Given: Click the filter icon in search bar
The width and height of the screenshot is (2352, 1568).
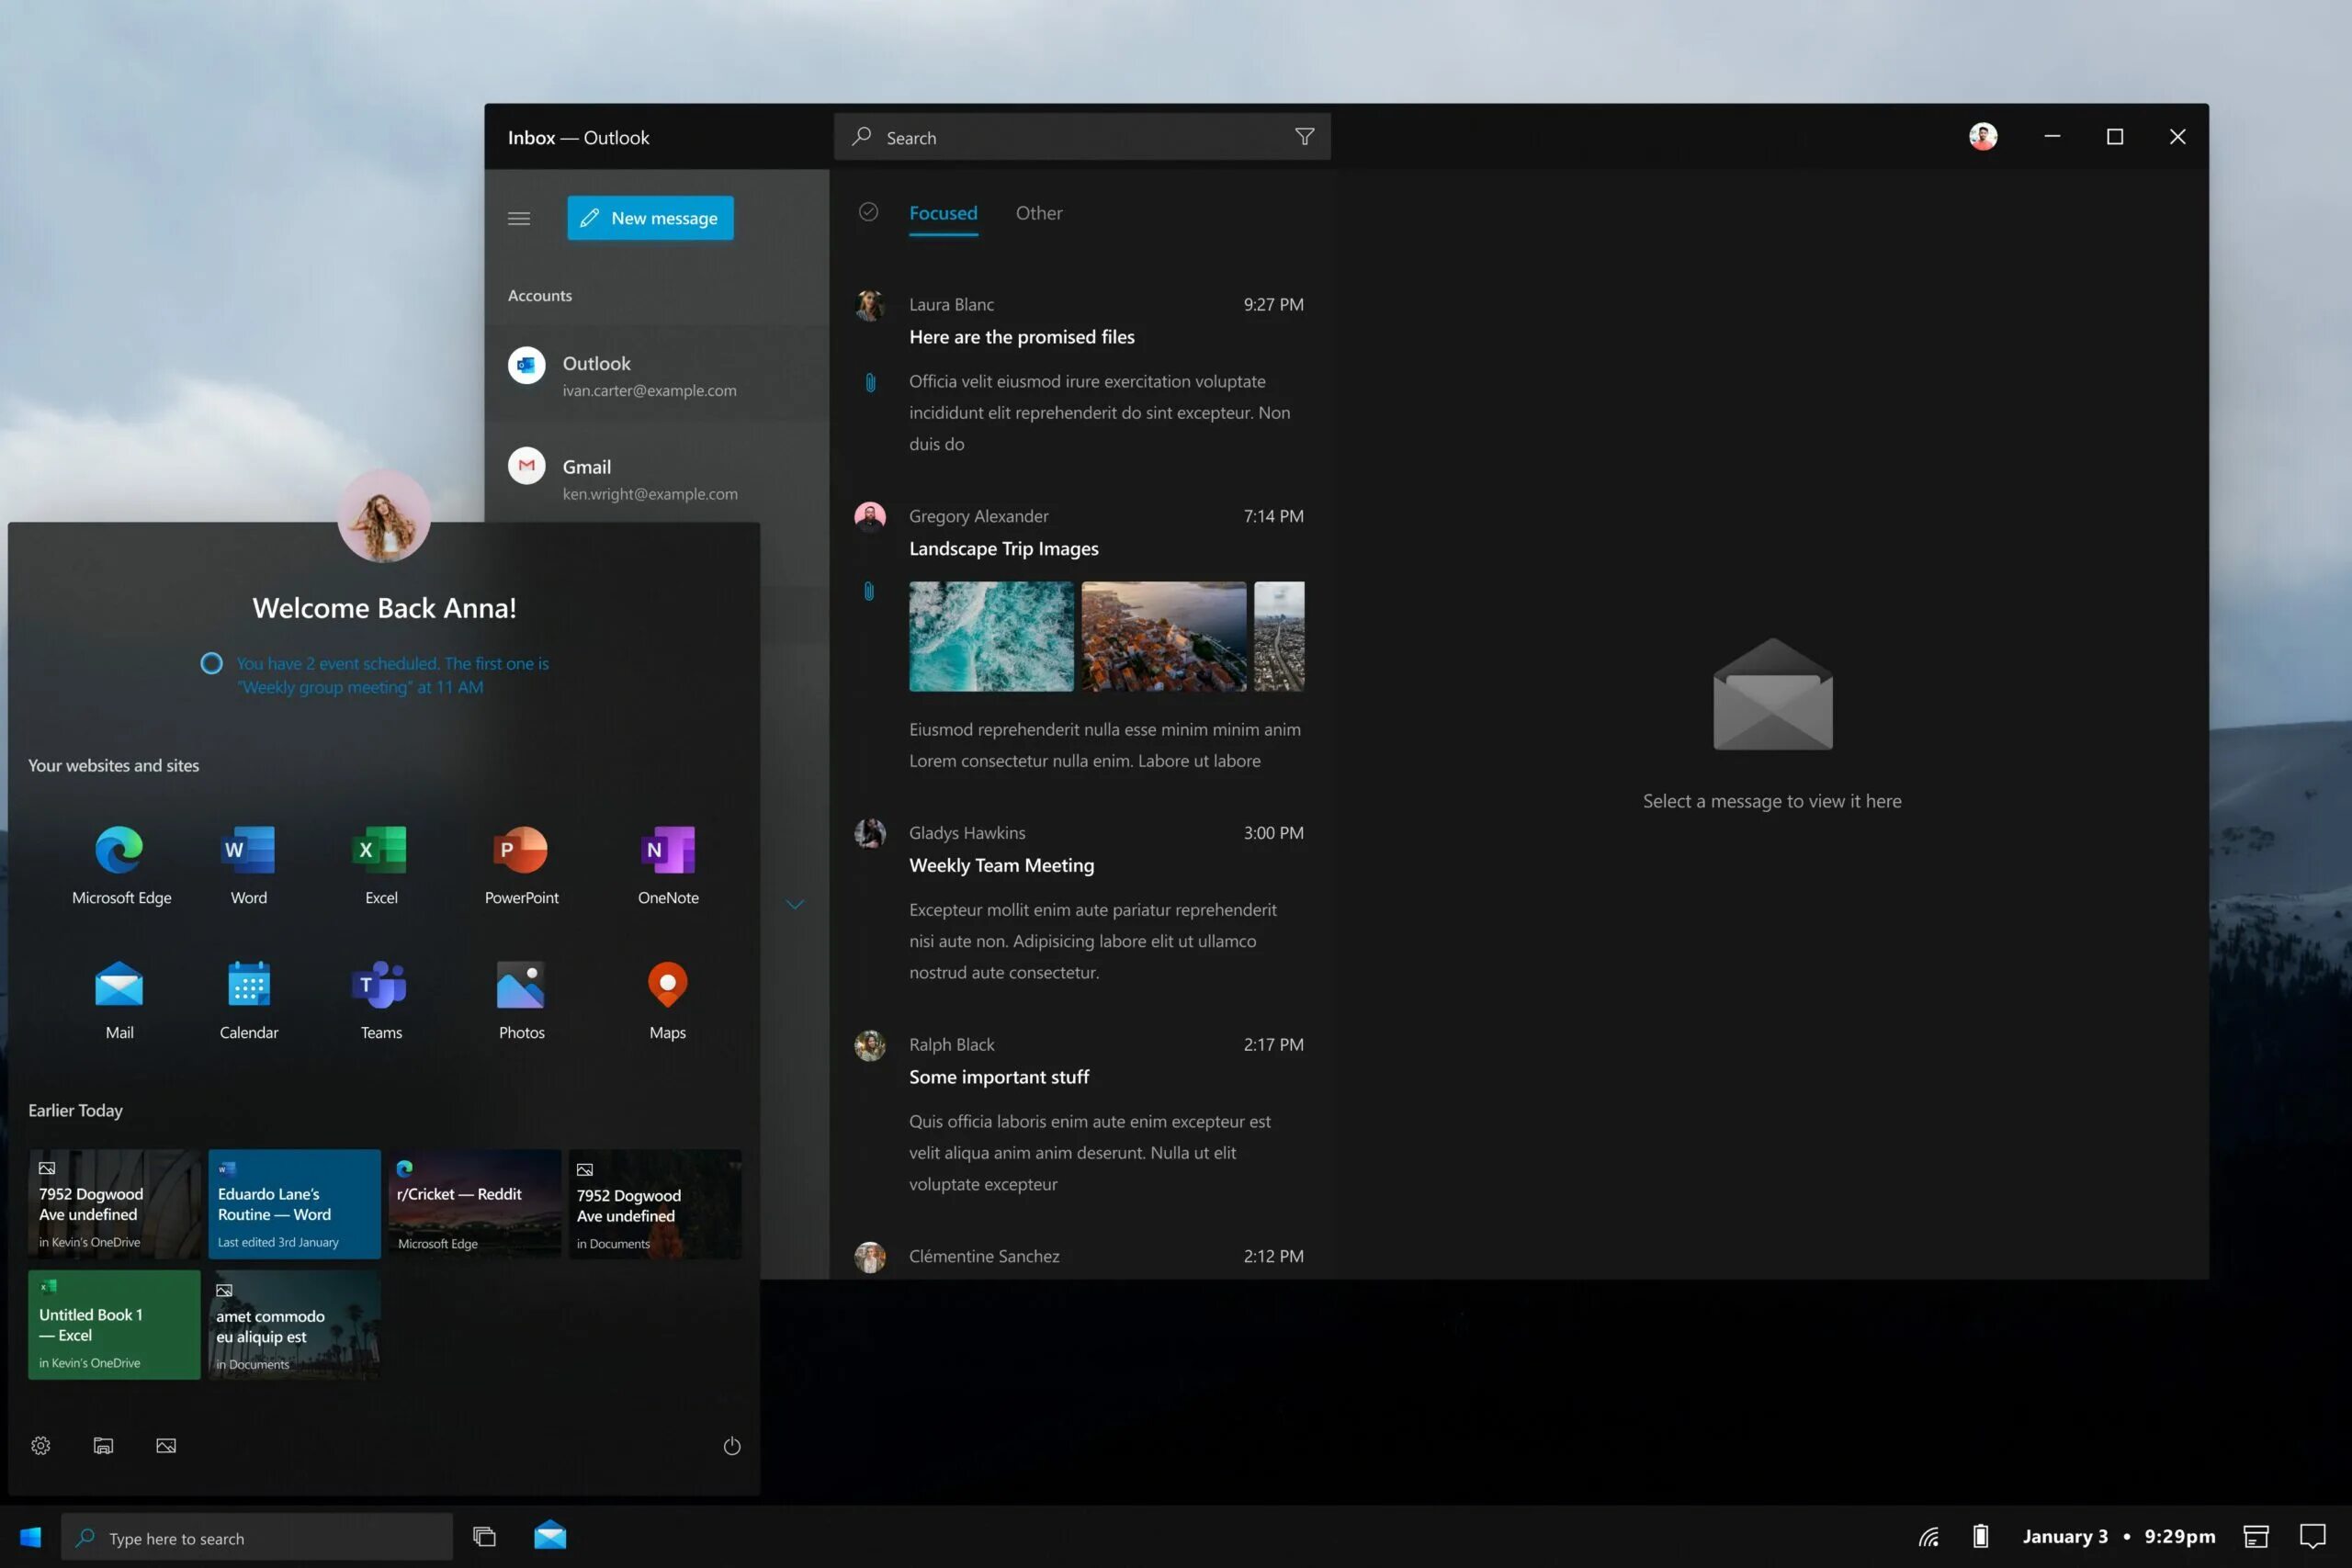Looking at the screenshot, I should point(1304,137).
